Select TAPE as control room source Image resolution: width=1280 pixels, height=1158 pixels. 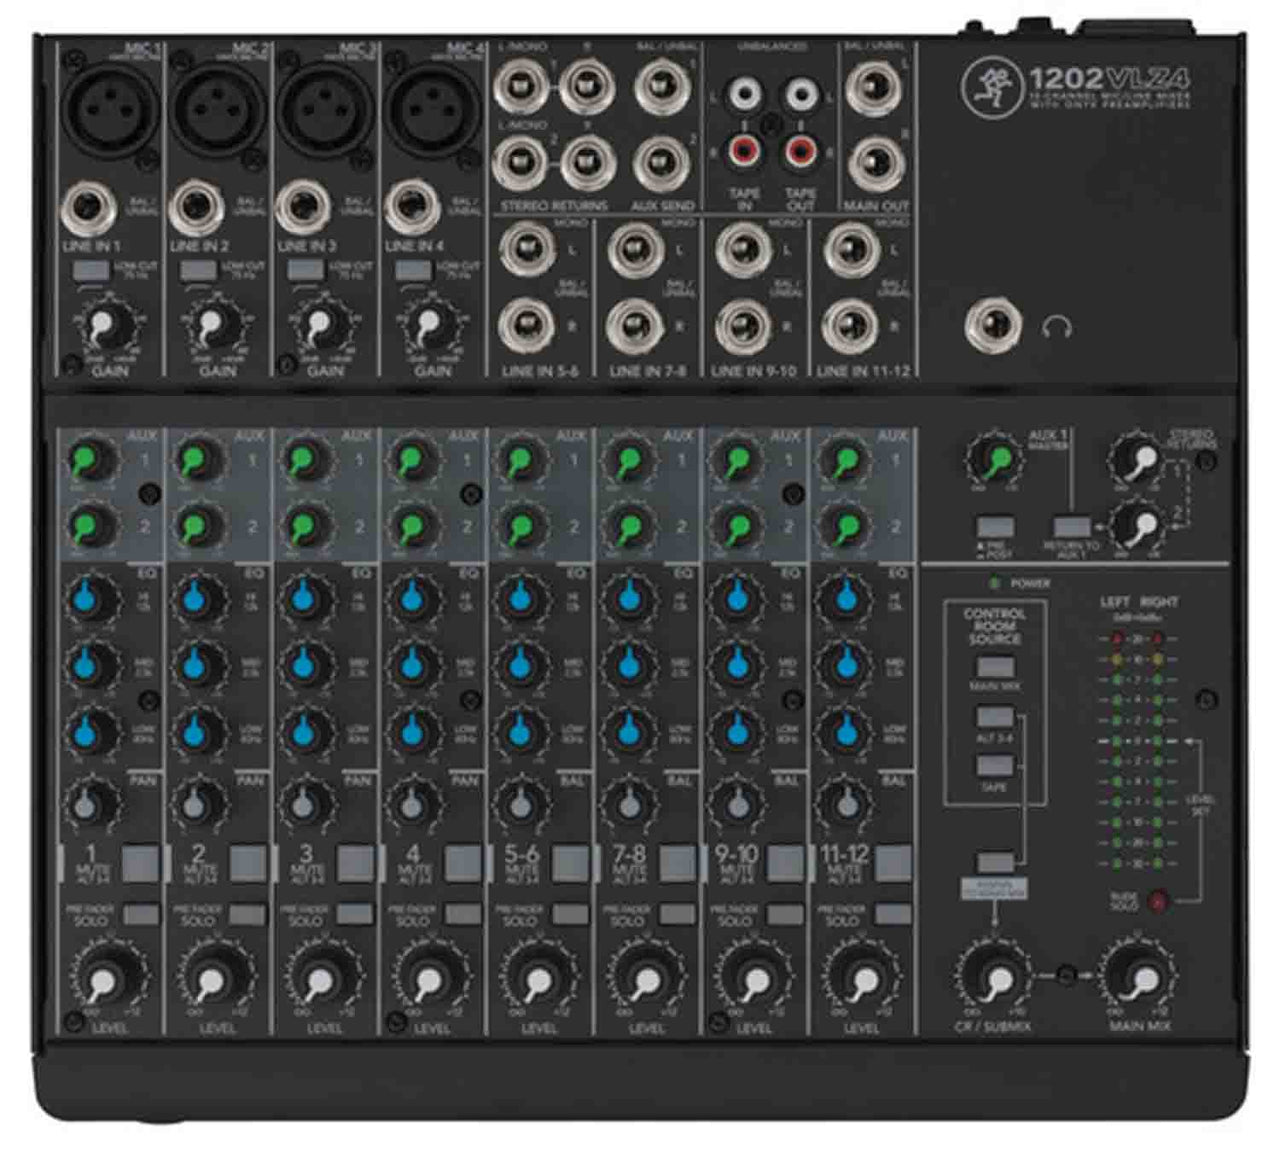(x=995, y=766)
